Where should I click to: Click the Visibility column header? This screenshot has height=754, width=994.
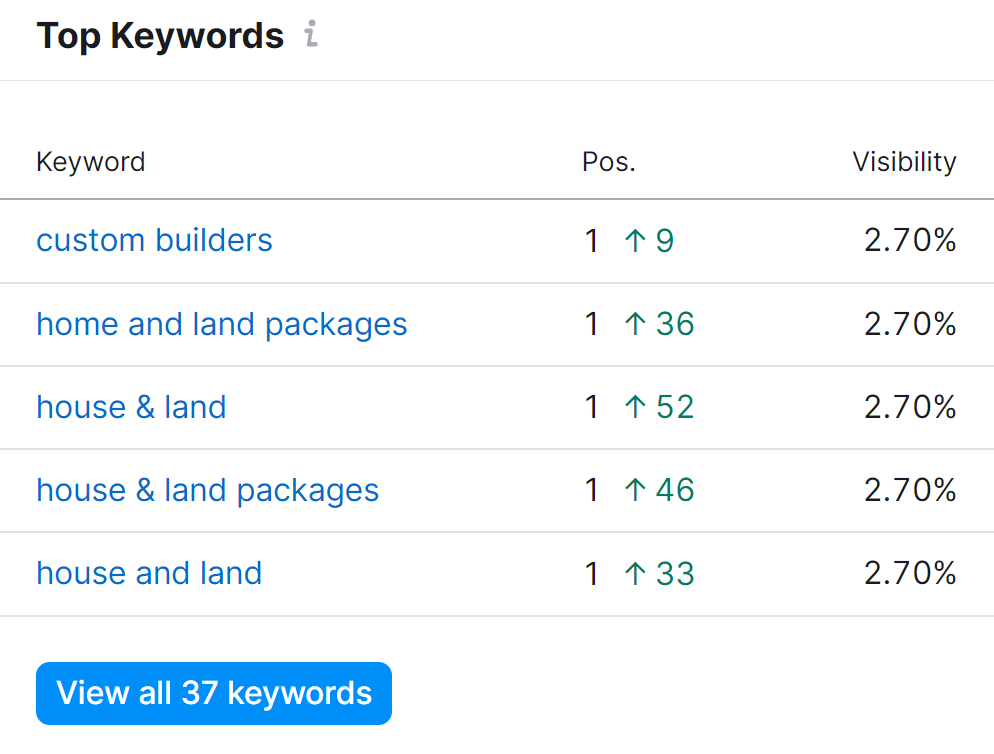click(905, 162)
